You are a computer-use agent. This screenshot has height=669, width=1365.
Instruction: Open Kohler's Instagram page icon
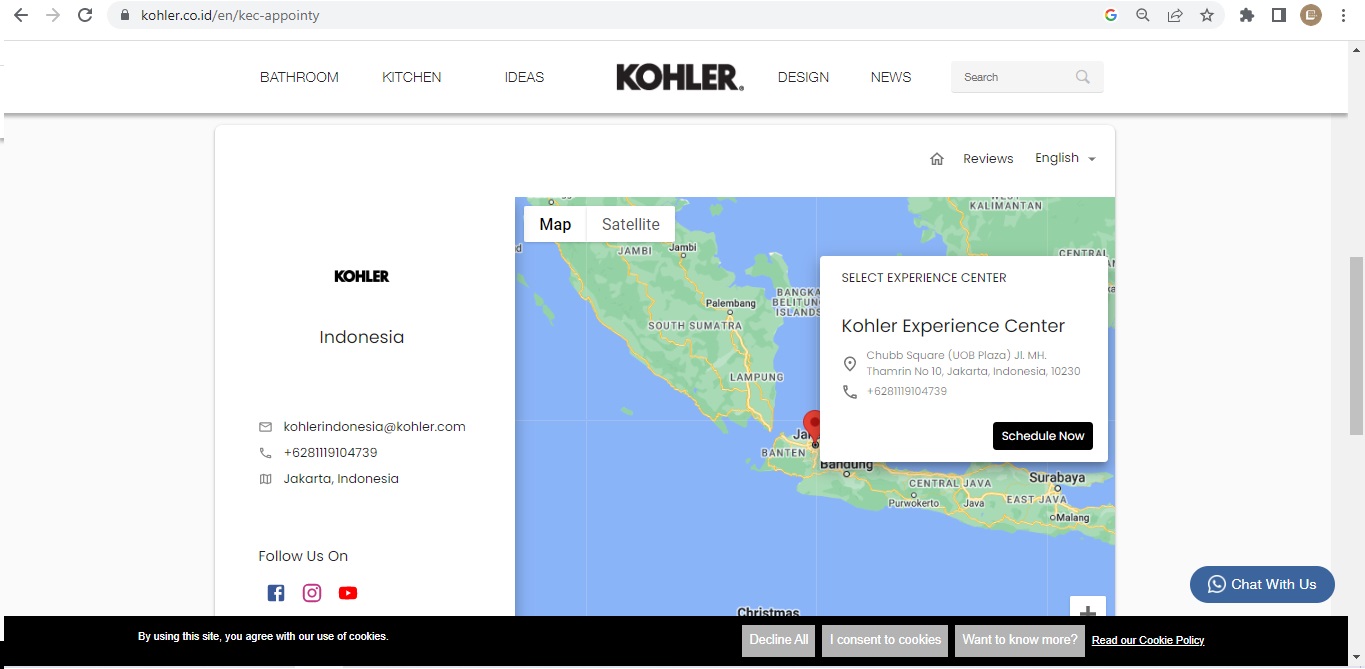(312, 593)
